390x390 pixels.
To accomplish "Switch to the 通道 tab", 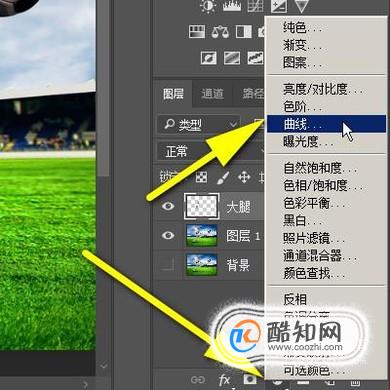I will [212, 94].
